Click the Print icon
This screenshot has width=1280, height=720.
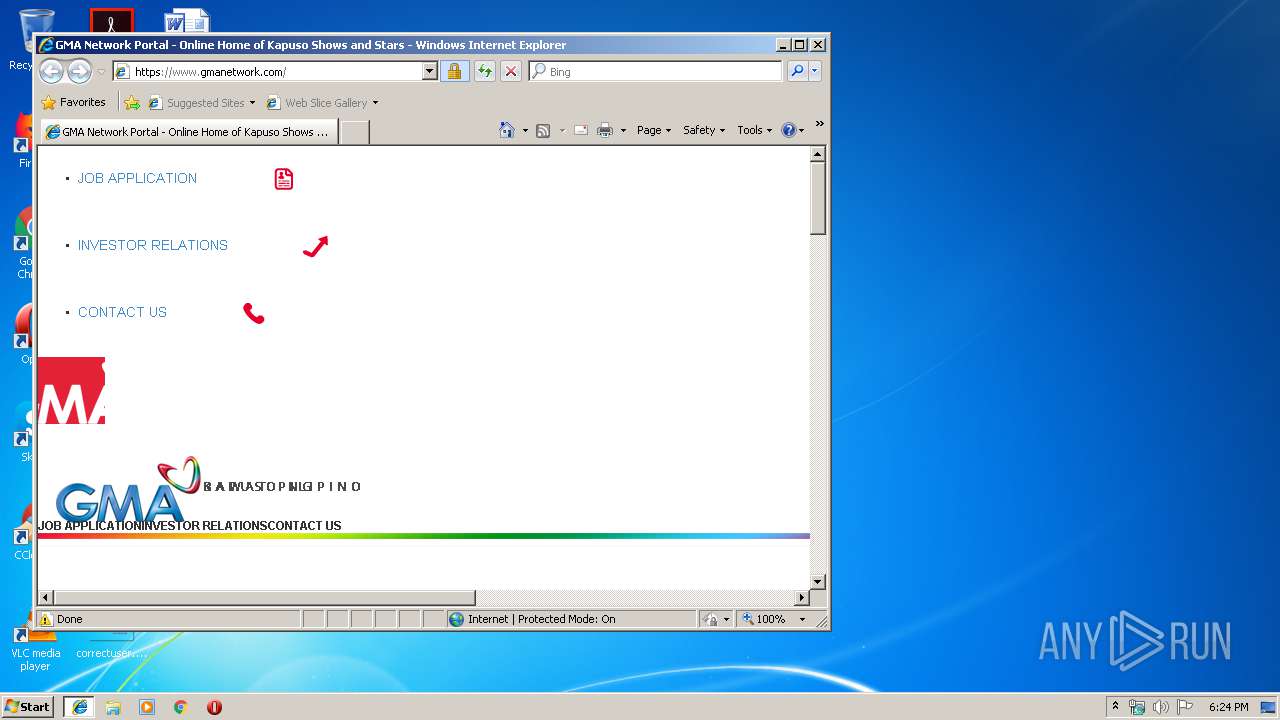coord(605,130)
